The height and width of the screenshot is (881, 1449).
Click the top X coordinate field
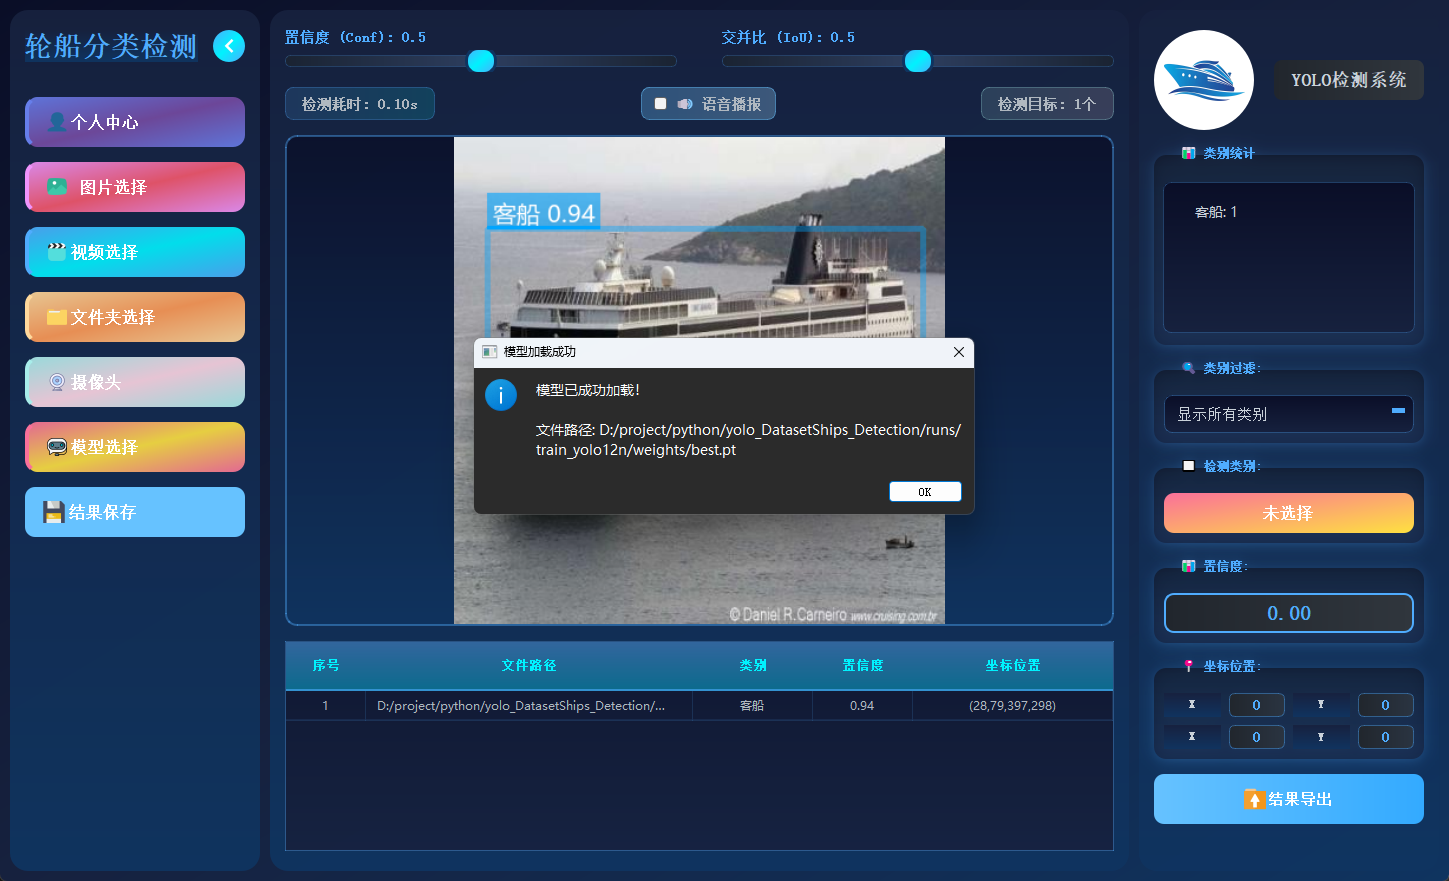[x=1257, y=705]
